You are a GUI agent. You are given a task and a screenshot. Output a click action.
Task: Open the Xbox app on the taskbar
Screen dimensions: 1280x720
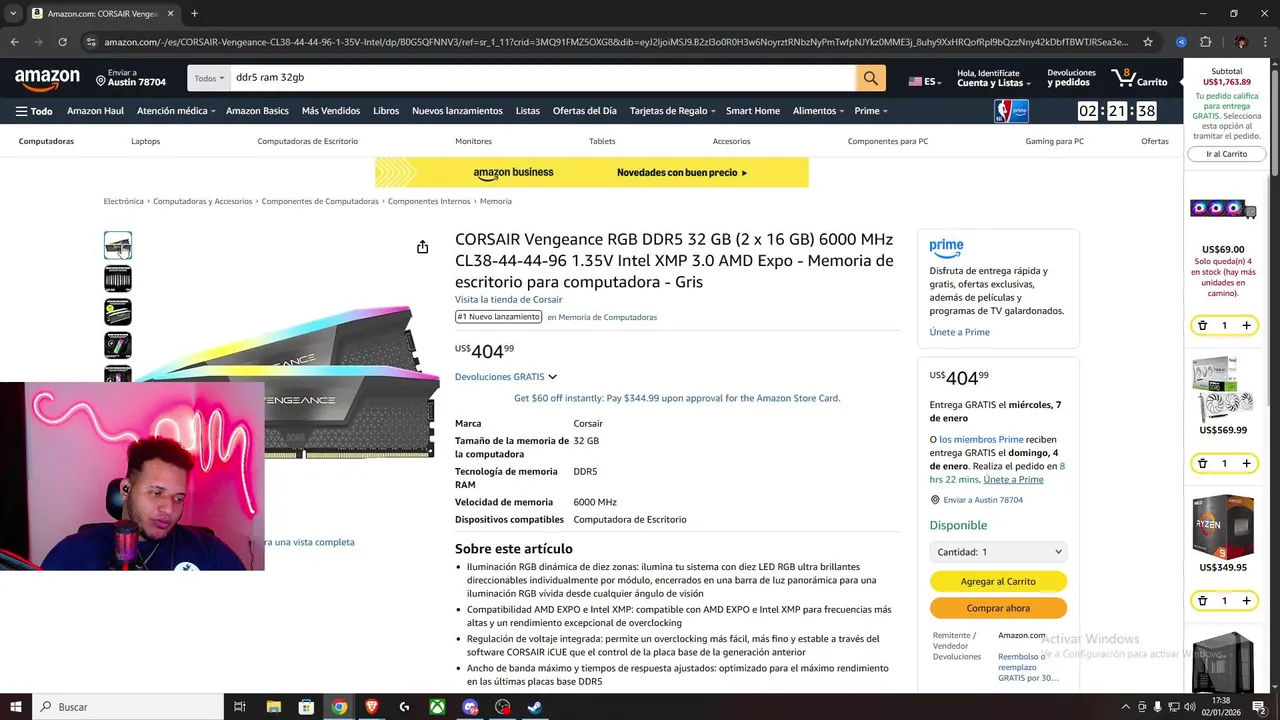[x=437, y=707]
